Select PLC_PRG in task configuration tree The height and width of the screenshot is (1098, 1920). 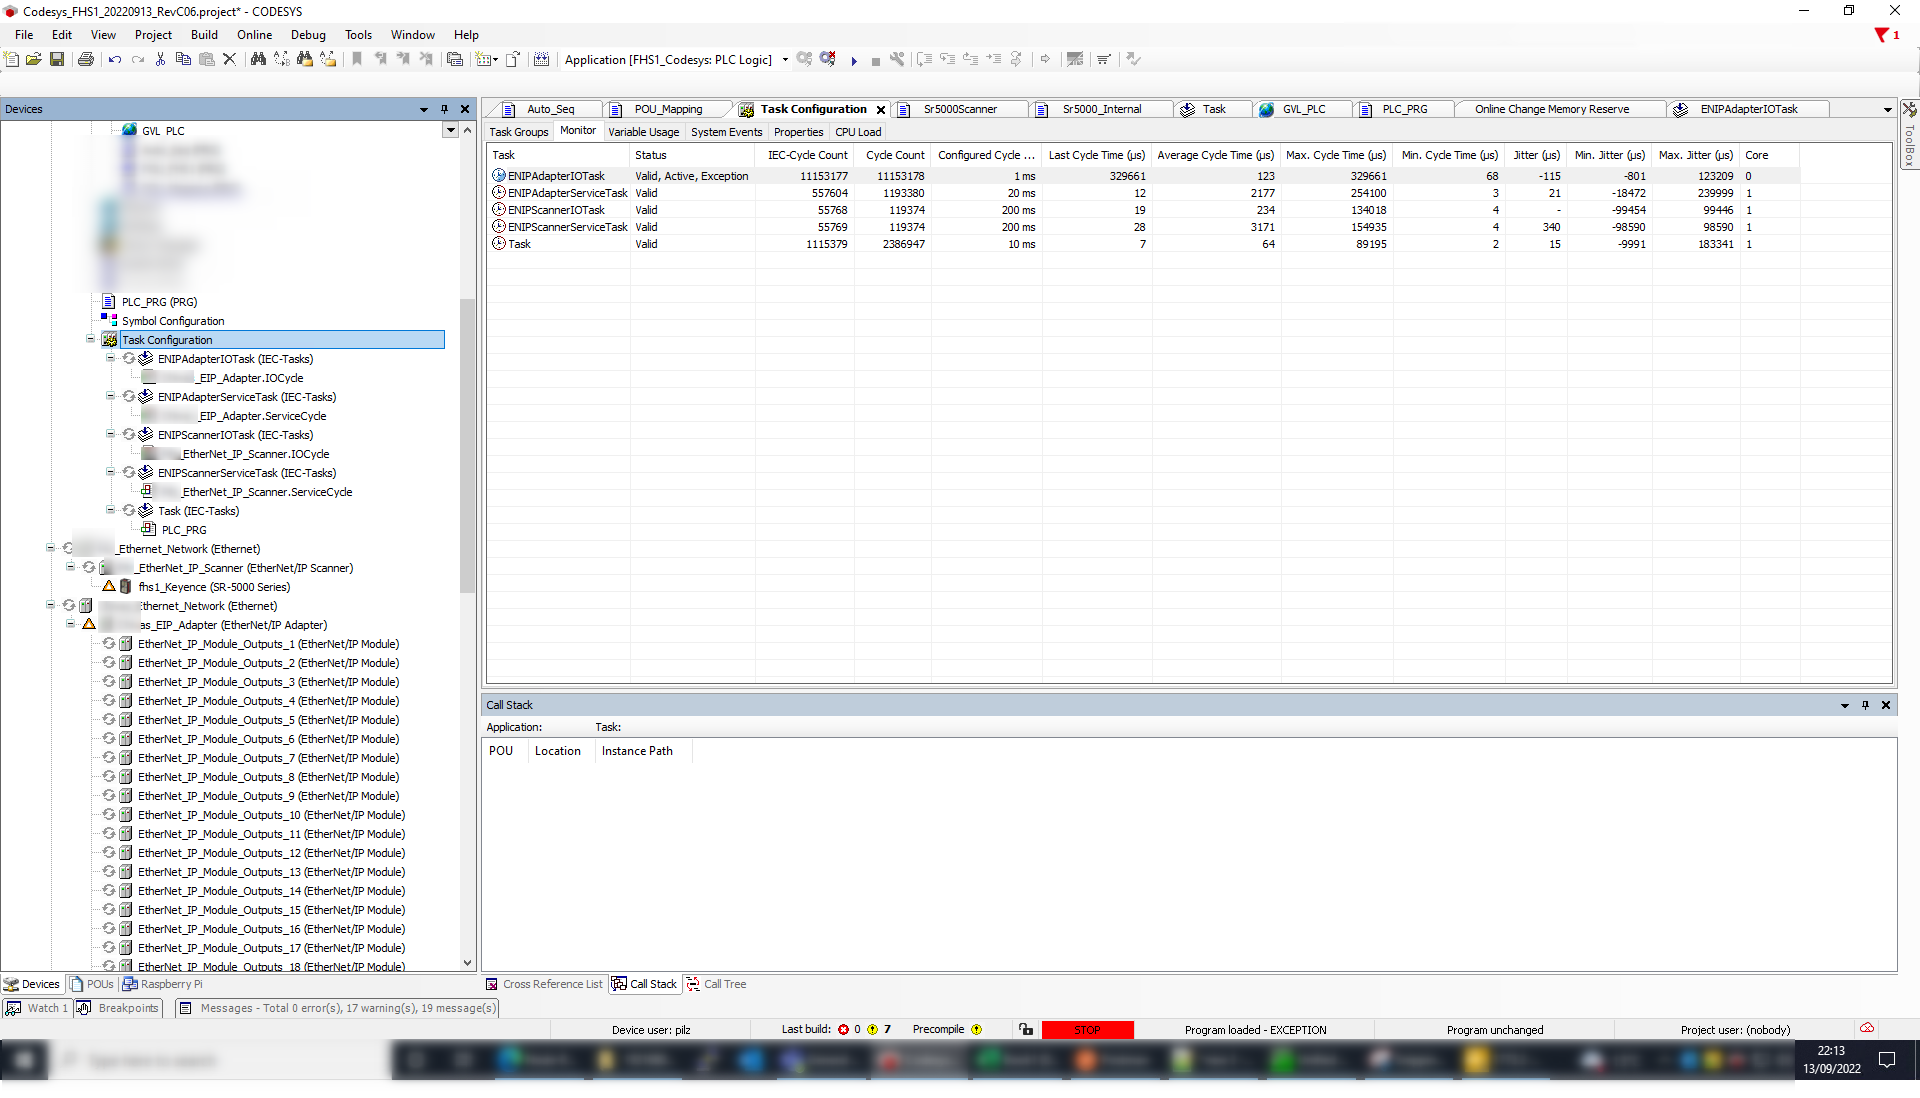[183, 529]
